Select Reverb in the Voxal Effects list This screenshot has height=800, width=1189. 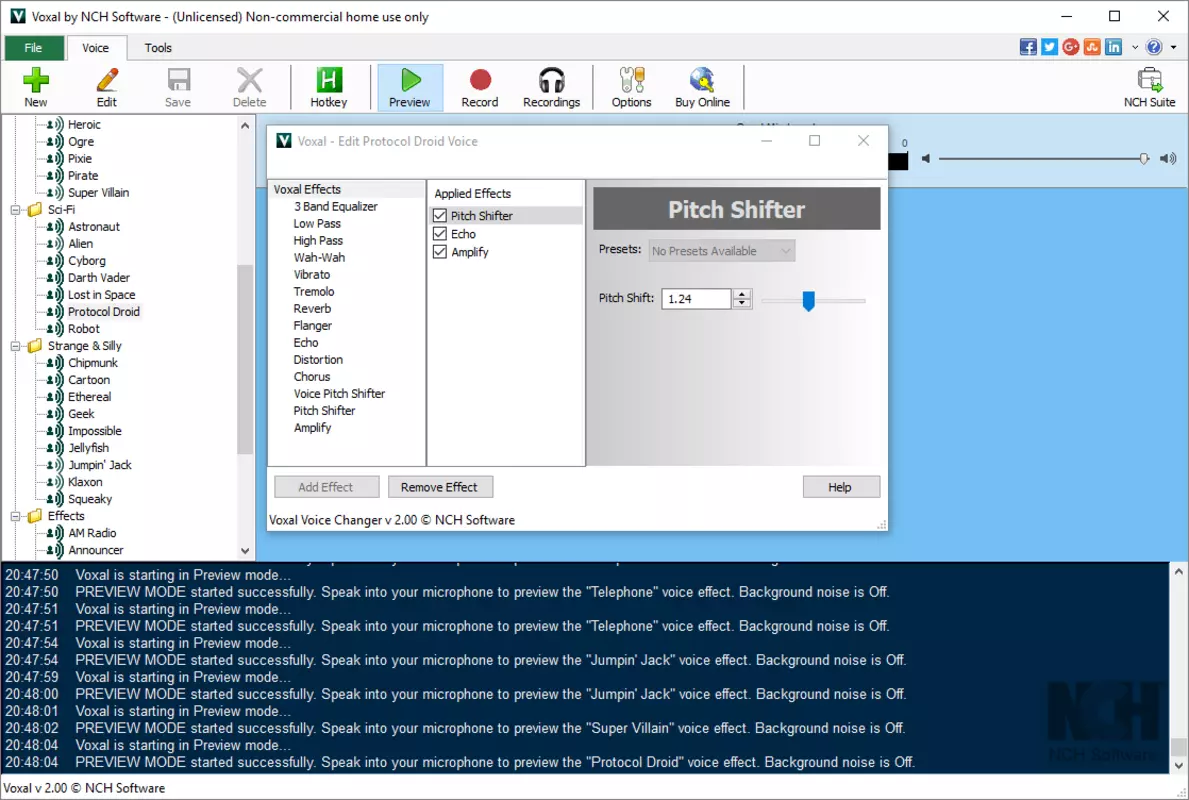[x=312, y=309]
